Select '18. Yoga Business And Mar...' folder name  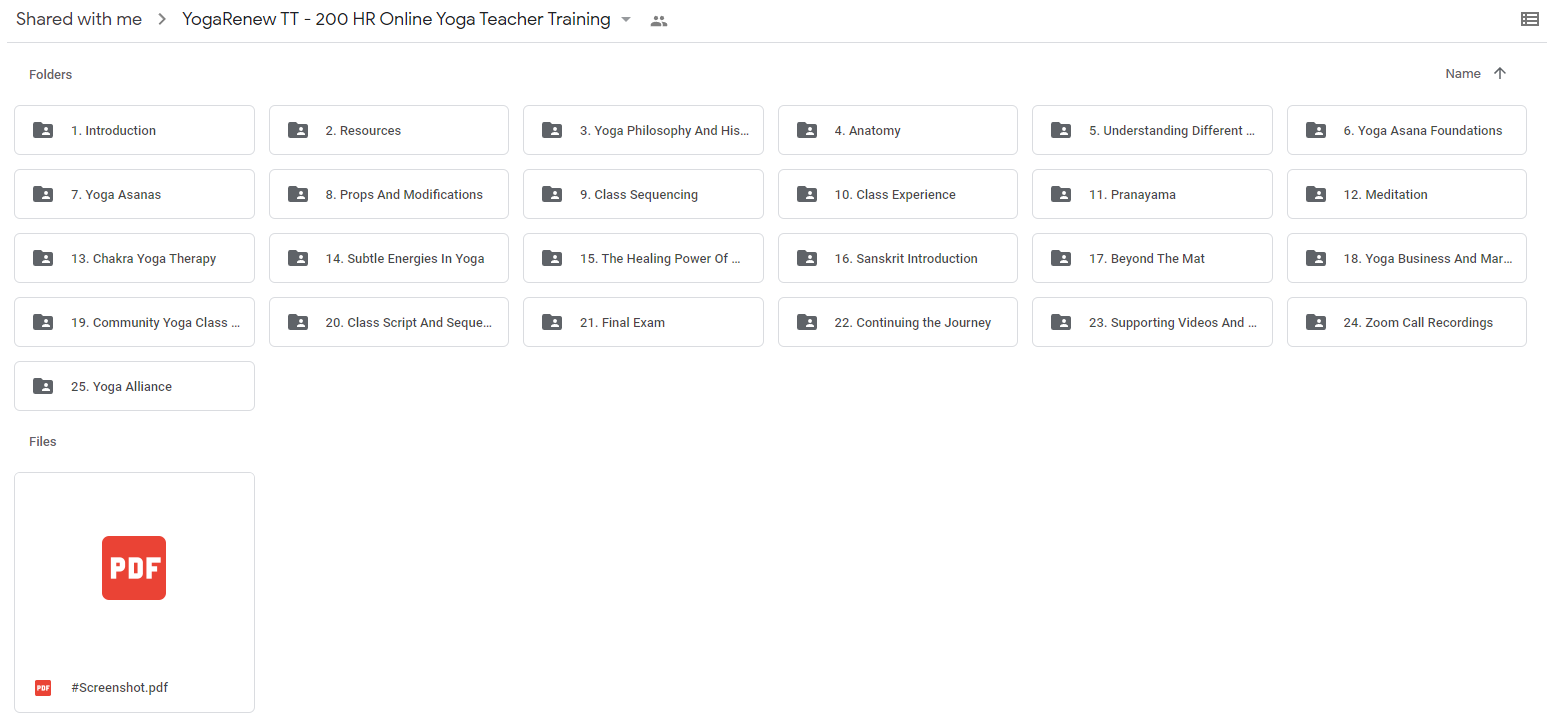1428,259
